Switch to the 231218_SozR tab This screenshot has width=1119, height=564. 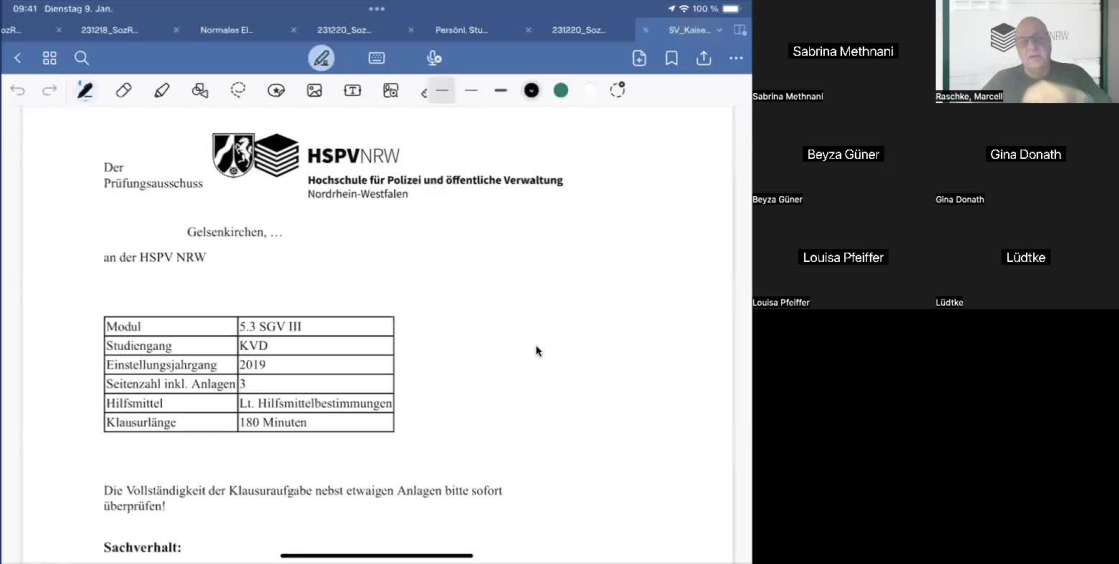[109, 30]
